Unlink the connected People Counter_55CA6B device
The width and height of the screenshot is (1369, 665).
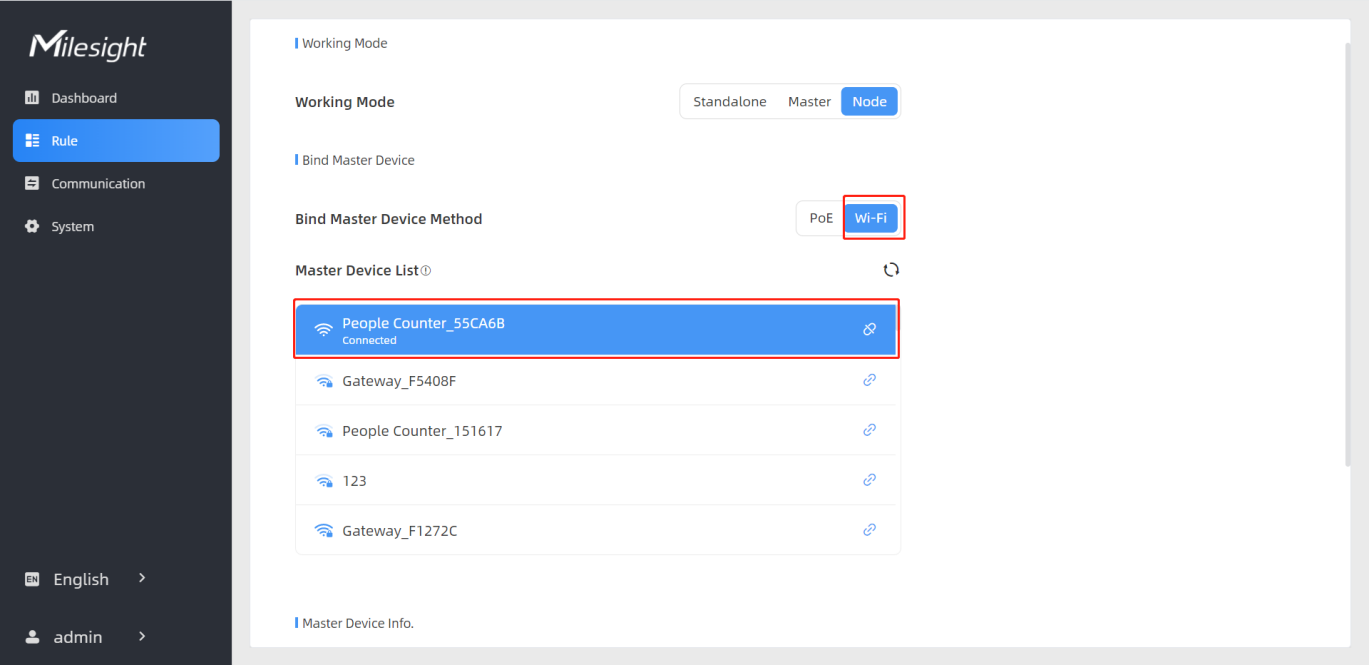click(x=869, y=330)
